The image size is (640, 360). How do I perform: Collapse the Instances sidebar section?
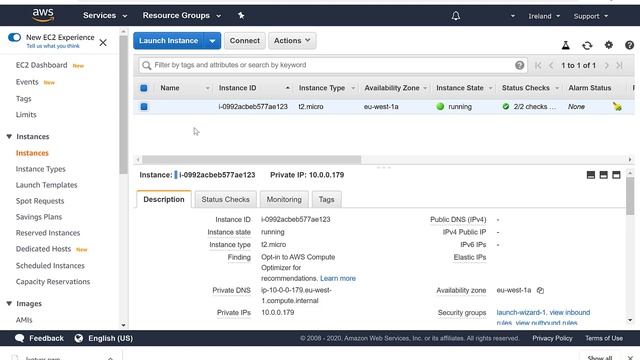tap(9, 136)
